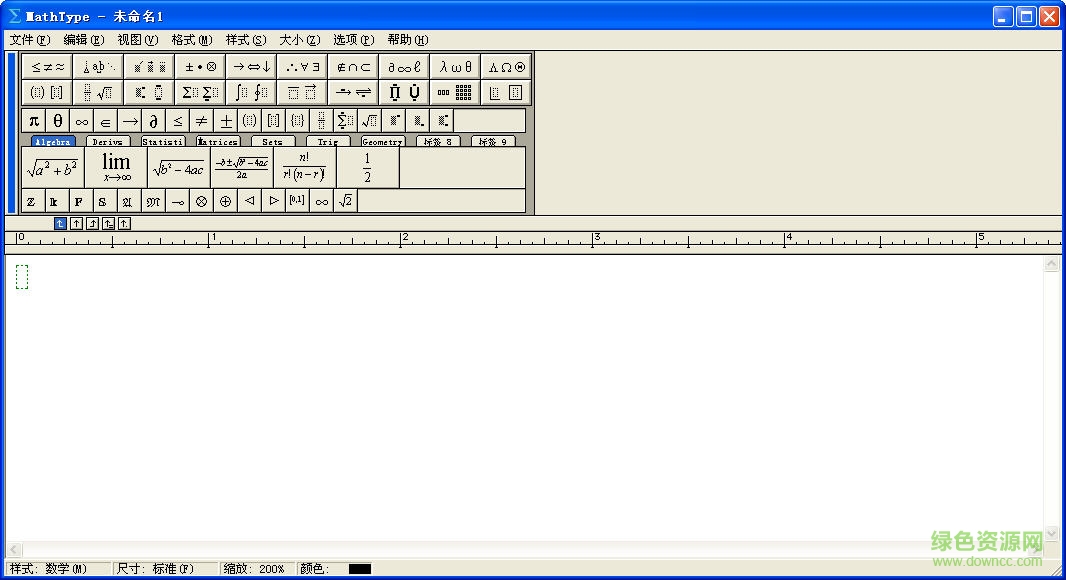The height and width of the screenshot is (580, 1066).
Task: Insert the element-of symbol
Action: (x=105, y=121)
